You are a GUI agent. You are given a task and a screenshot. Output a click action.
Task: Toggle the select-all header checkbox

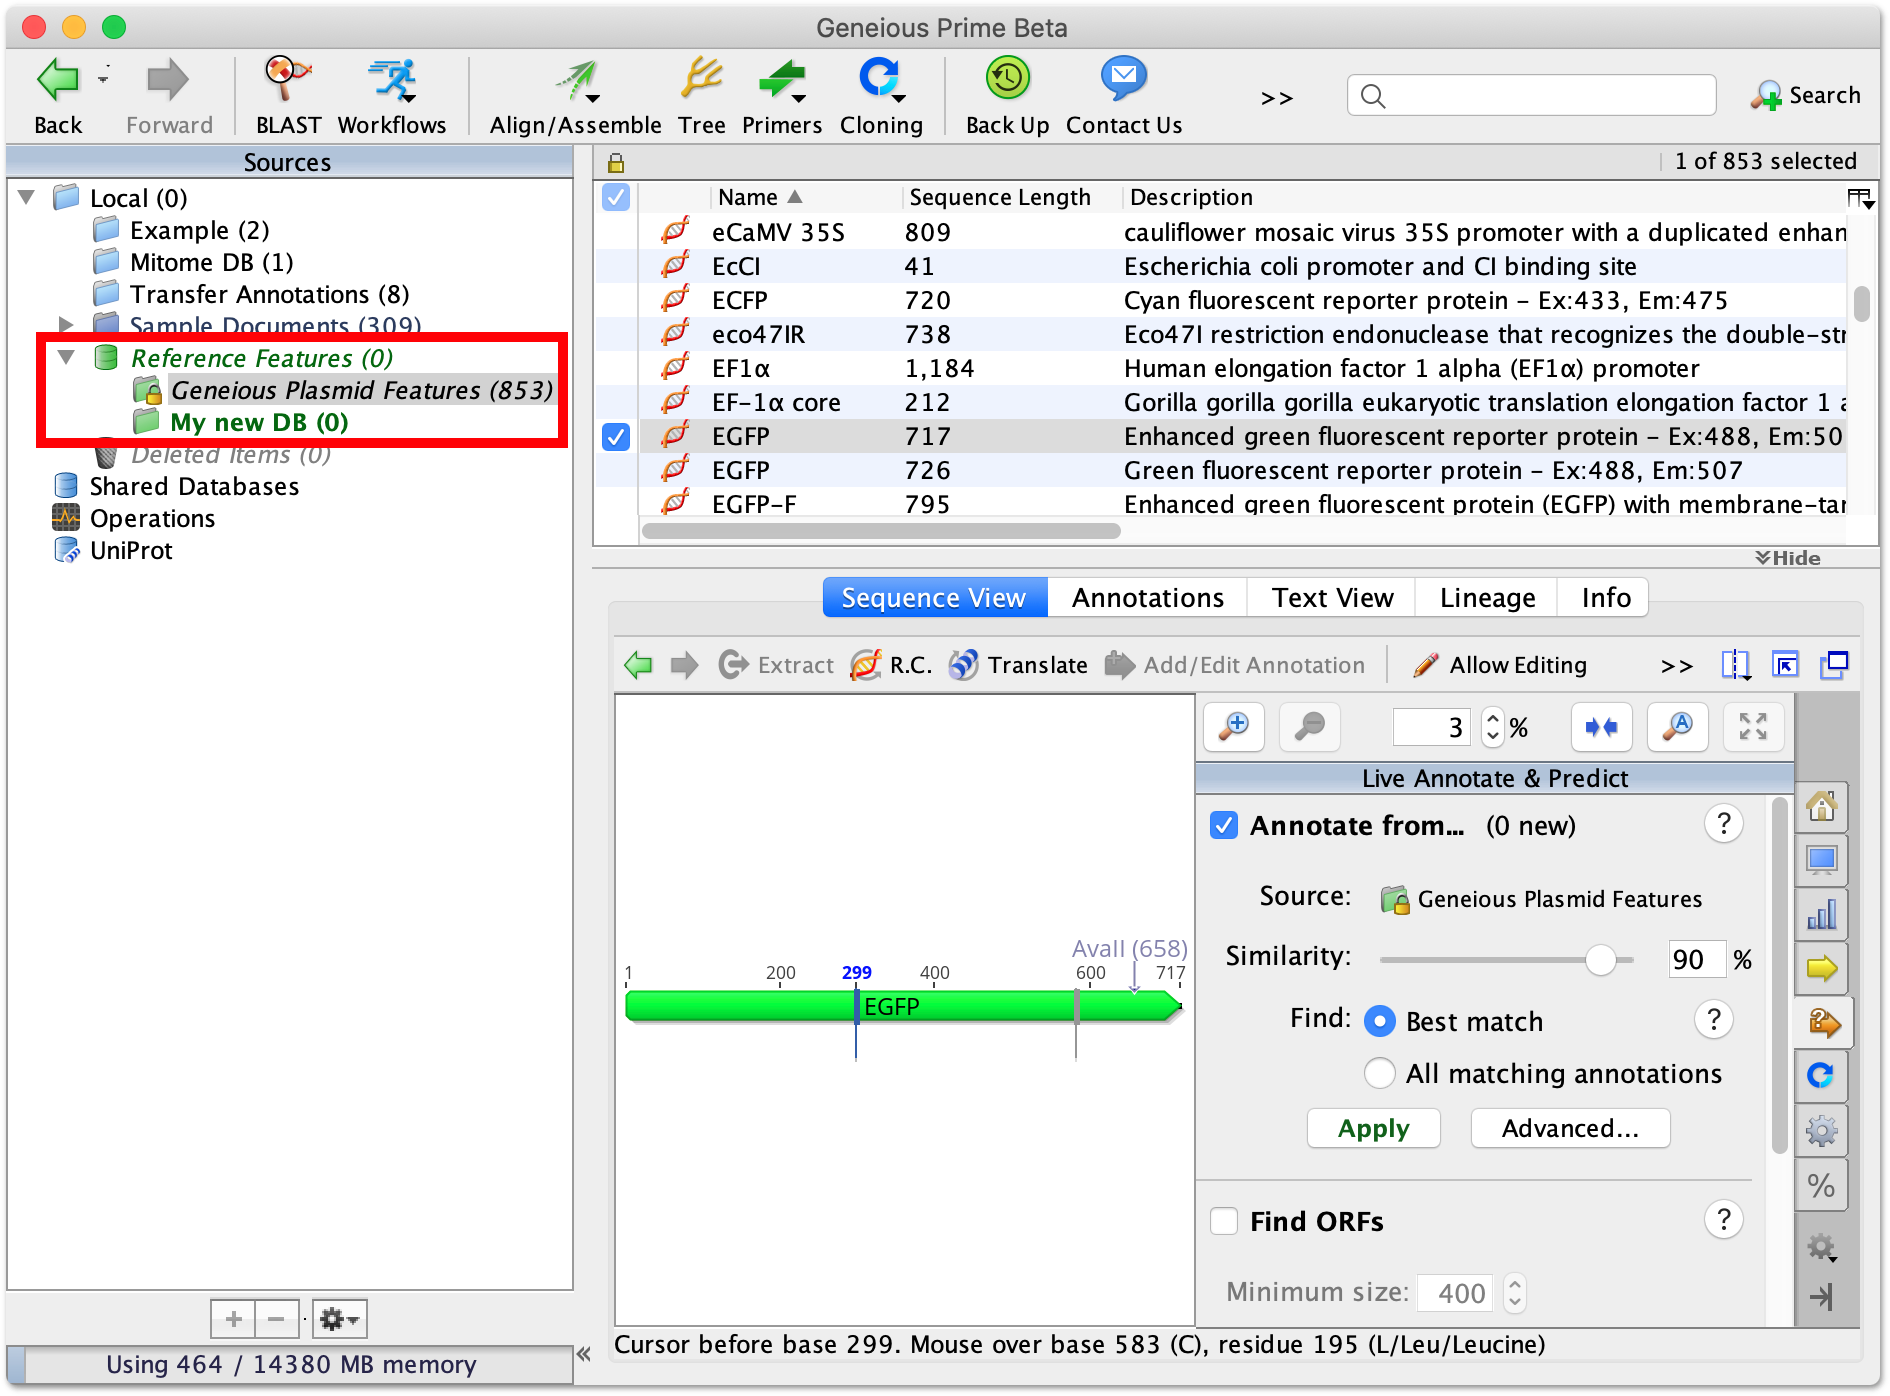pyautogui.click(x=616, y=197)
